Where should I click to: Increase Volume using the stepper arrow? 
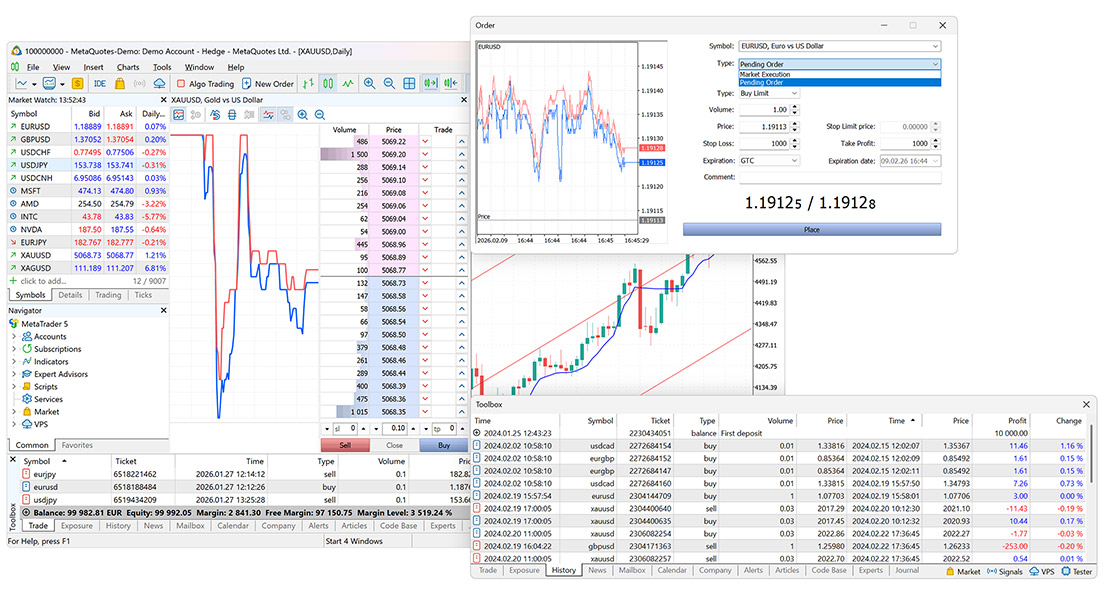point(794,105)
